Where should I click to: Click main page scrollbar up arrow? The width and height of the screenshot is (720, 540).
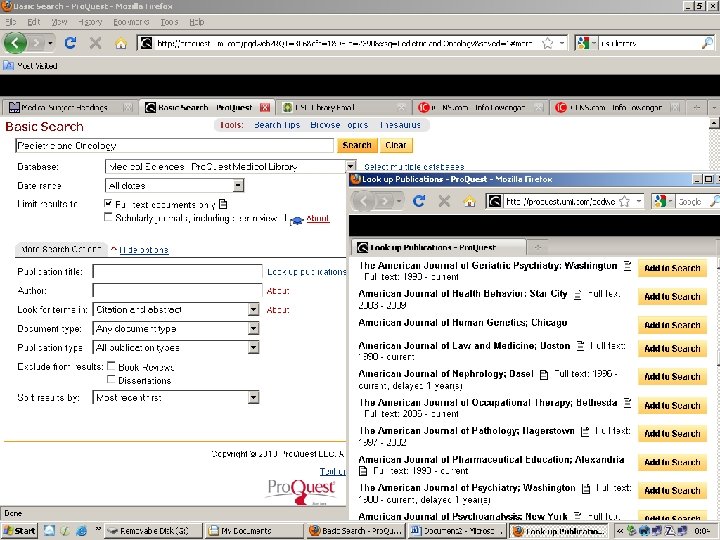pos(714,123)
